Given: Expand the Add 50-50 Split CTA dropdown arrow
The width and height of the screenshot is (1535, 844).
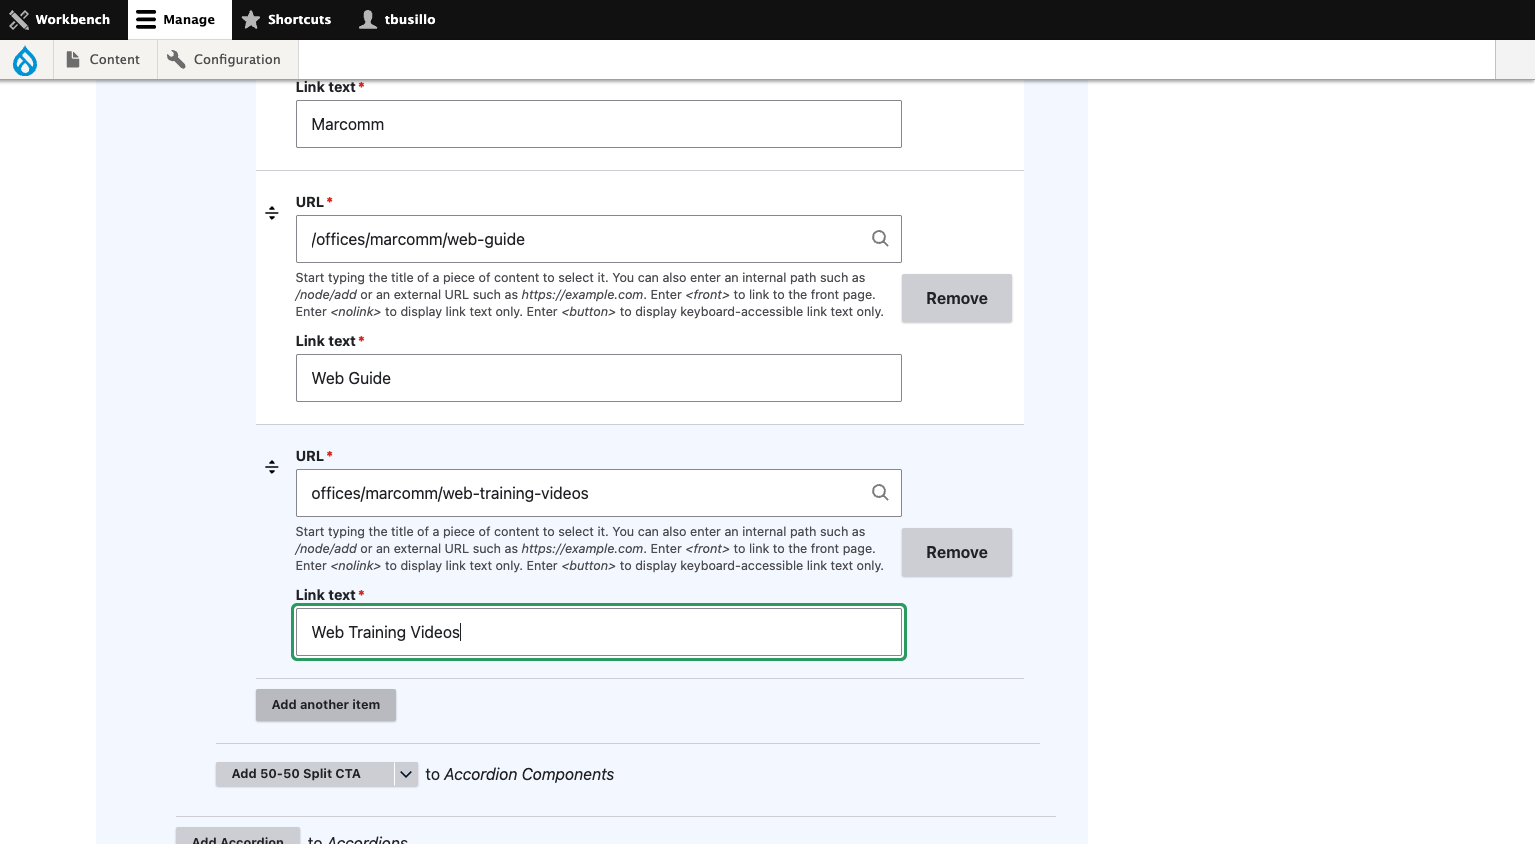Looking at the screenshot, I should 406,774.
